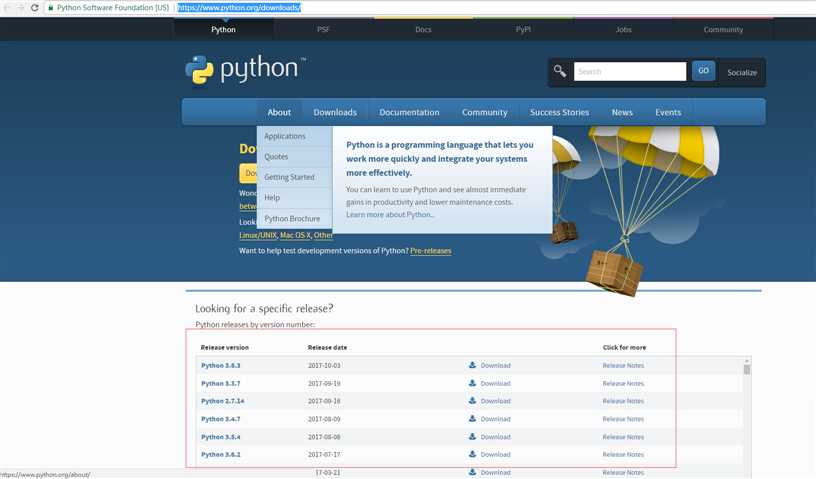Focus the site search field

(630, 71)
